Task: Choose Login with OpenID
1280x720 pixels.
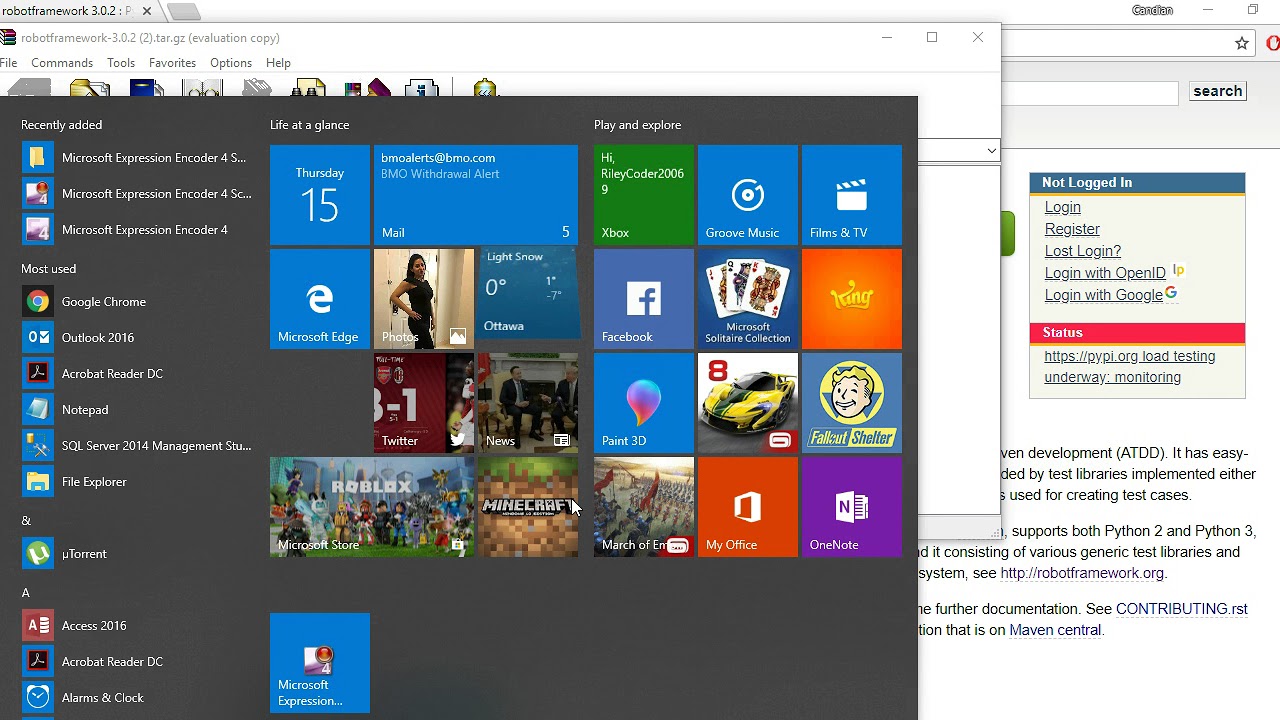Action: coord(1105,273)
